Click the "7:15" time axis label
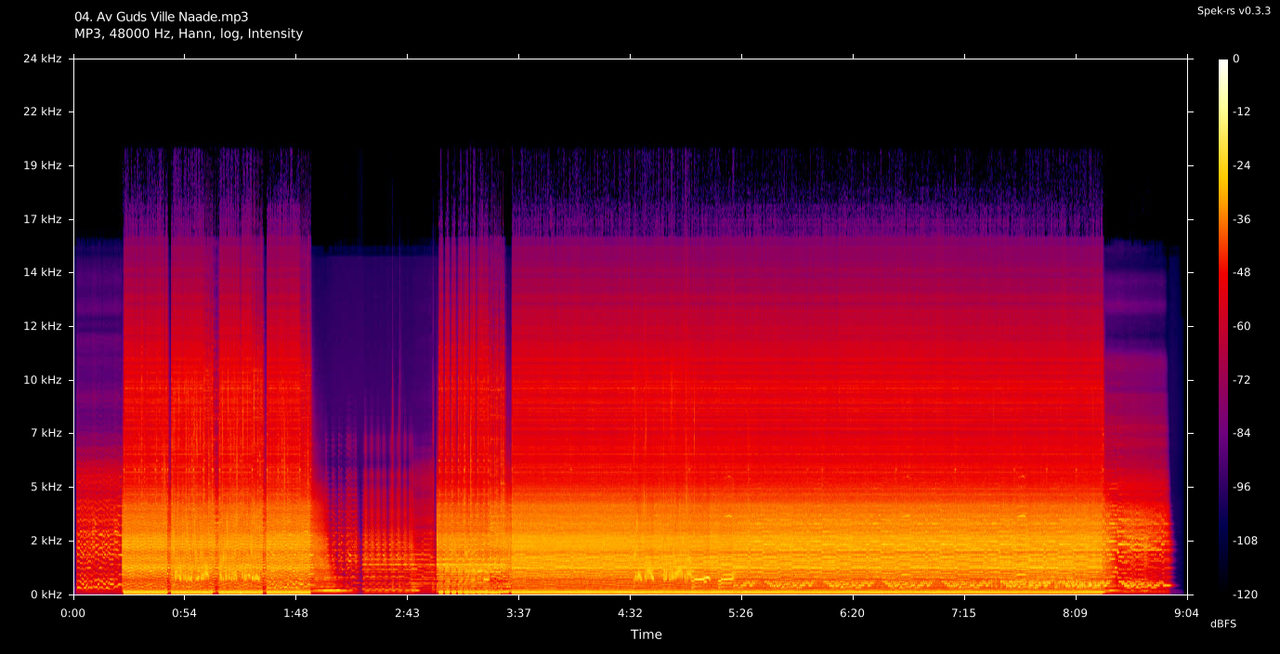 pyautogui.click(x=963, y=612)
